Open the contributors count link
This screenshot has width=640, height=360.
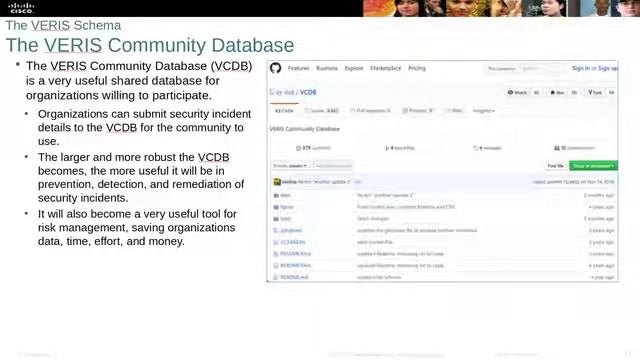(574, 148)
